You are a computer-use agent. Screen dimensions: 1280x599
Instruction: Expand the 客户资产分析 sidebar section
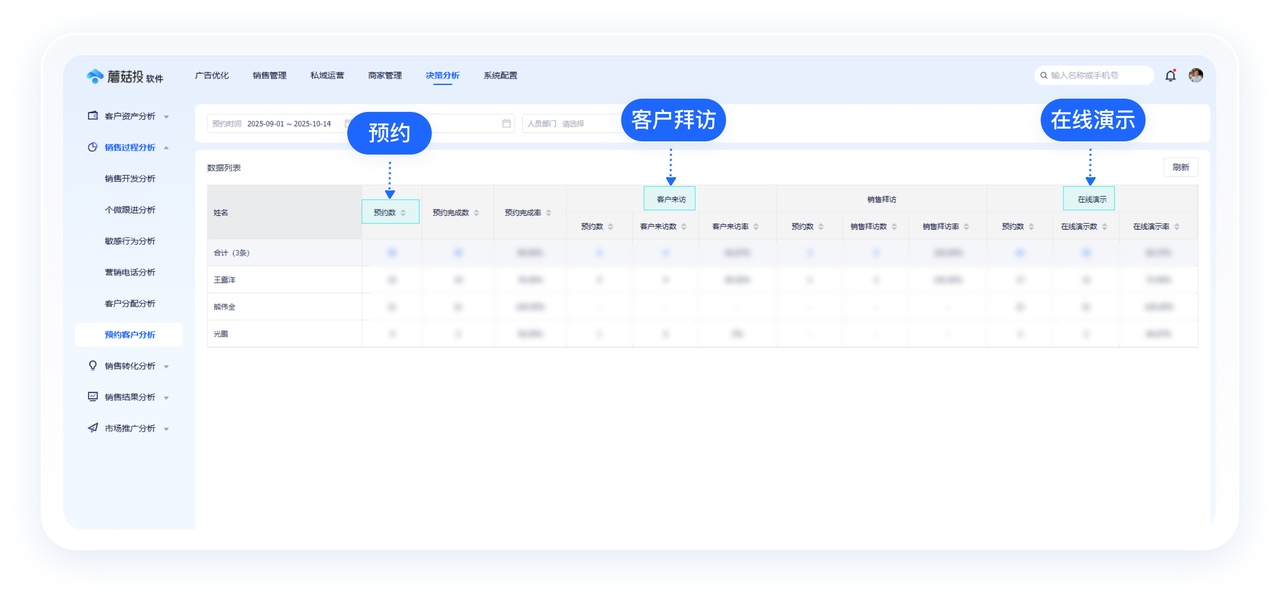click(166, 115)
